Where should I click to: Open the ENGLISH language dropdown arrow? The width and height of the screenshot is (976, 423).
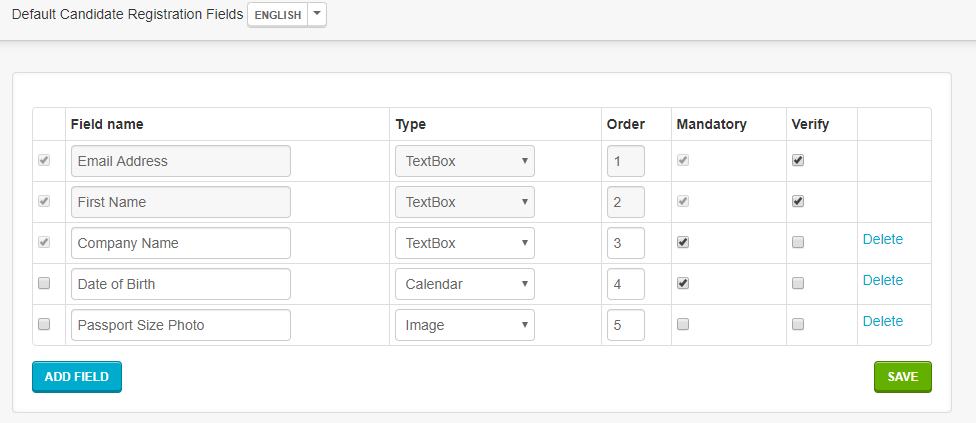(317, 14)
